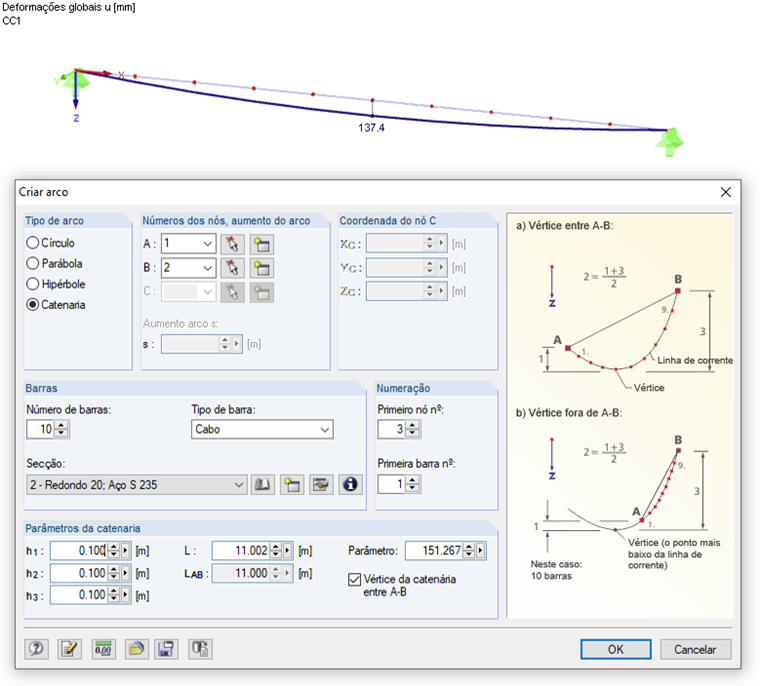The height and width of the screenshot is (686, 760).
Task: Click Parâmetro spinner arrows
Action: (x=468, y=550)
